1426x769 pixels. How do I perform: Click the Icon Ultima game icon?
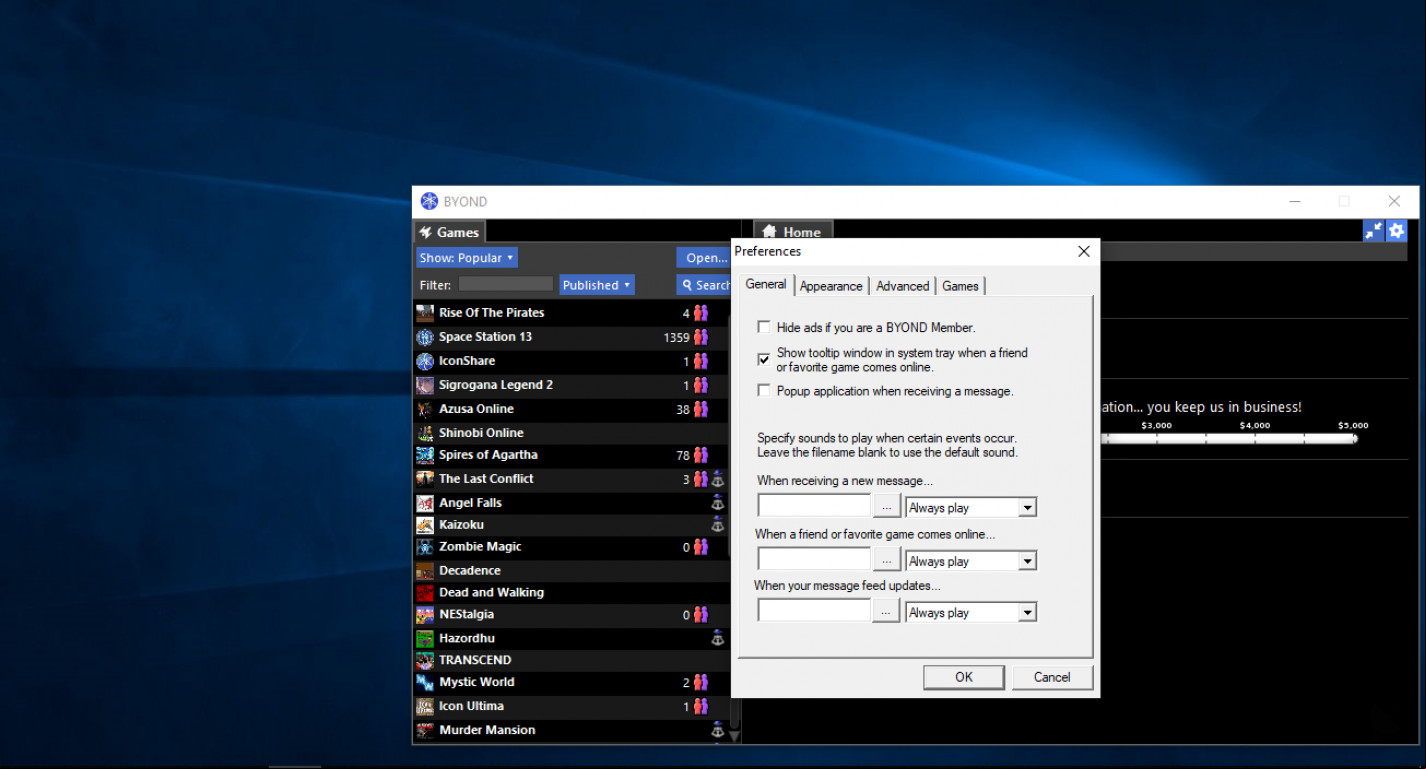(425, 706)
